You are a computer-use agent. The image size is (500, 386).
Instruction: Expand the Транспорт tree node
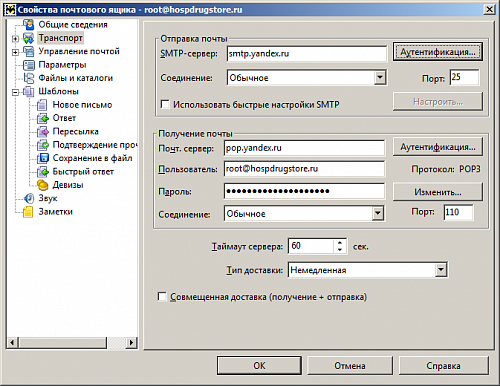click(x=15, y=39)
